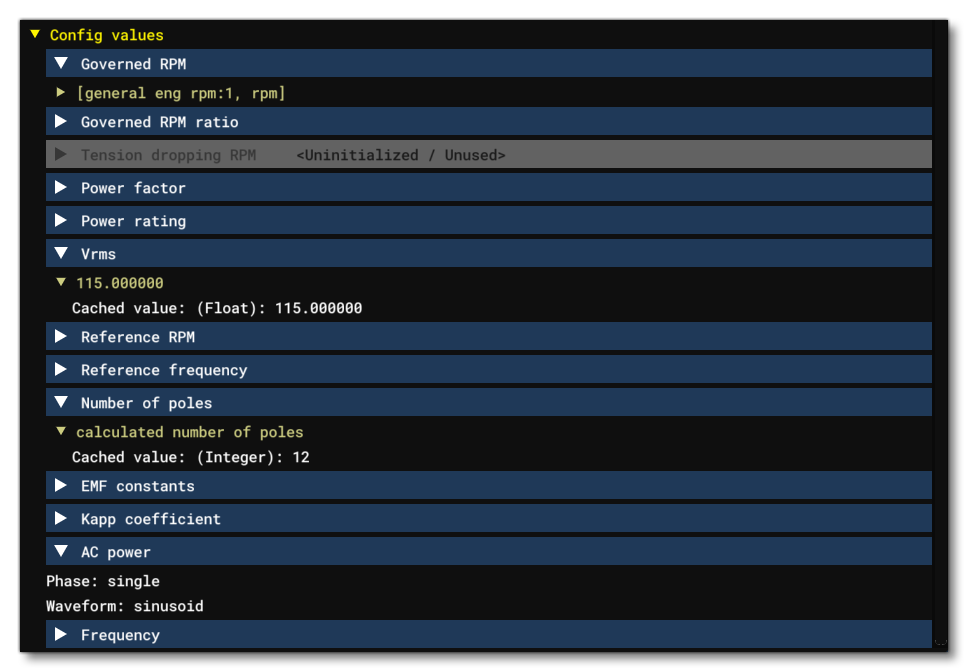Open the Kapp coefficient section
Viewport: 968px width, 672px height.
pos(60,519)
